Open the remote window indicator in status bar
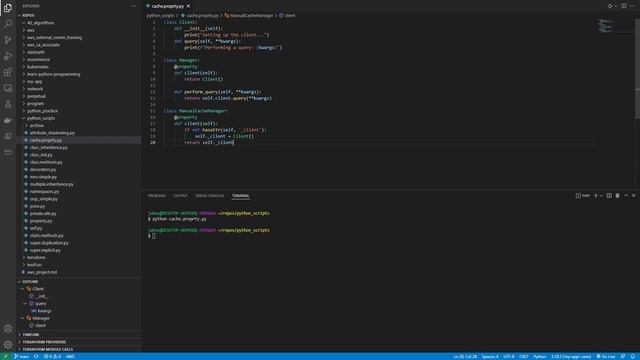 [5, 357]
